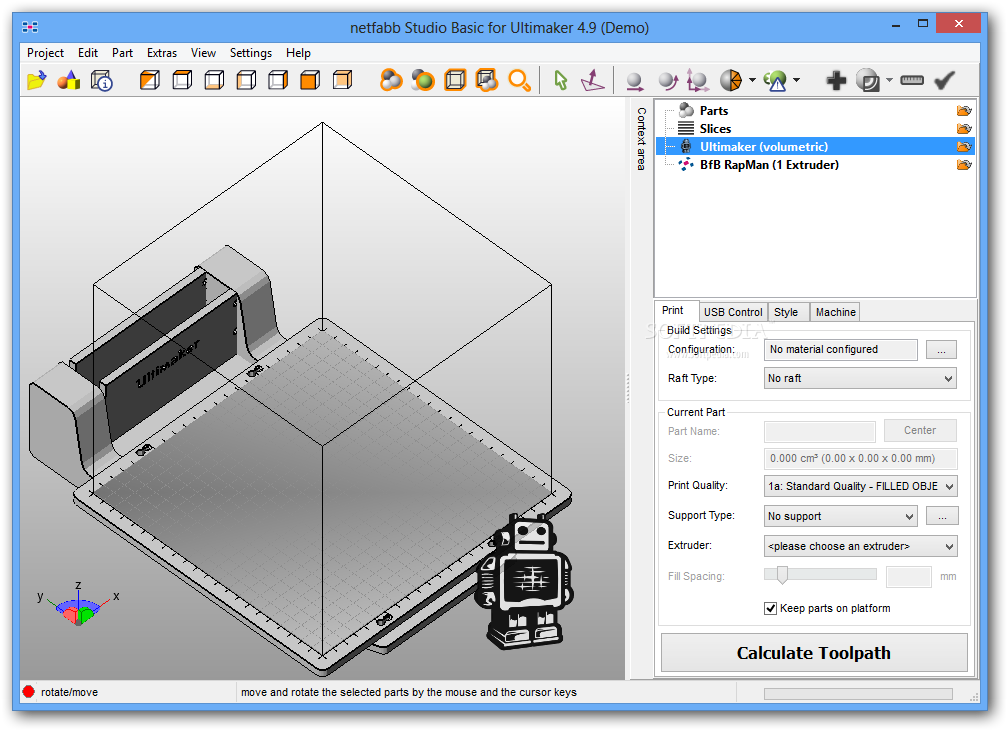Expand the cut tool dropdown arrow
Viewport: 1008px width, 731px height.
click(x=752, y=80)
